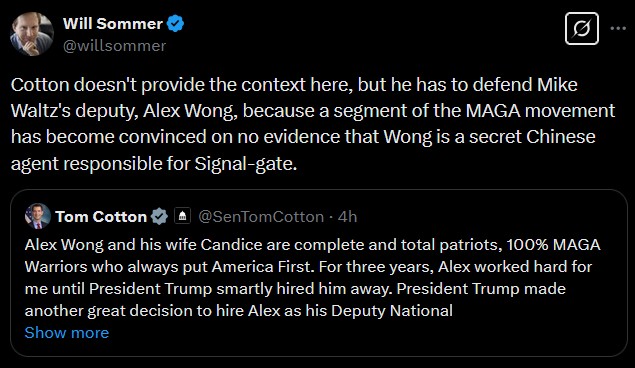Screen dimensions: 635x368
Task: Expand quoted post with Show more
Action: 67,333
